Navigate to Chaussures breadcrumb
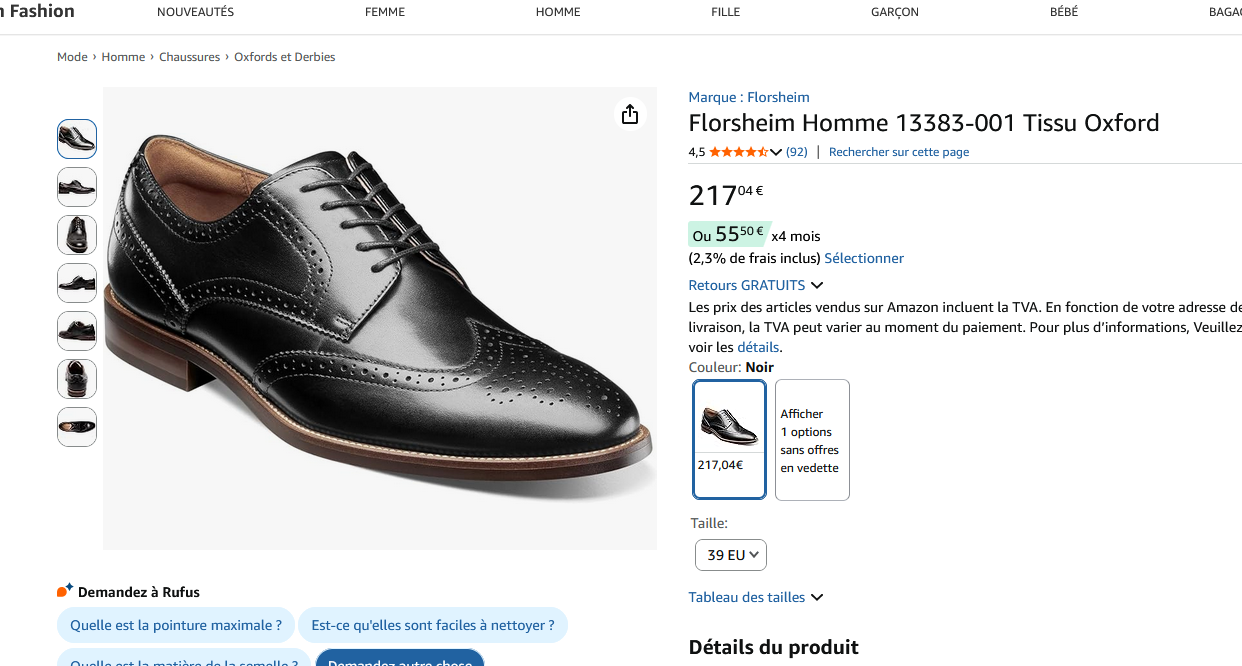The height and width of the screenshot is (666, 1242). pyautogui.click(x=190, y=57)
